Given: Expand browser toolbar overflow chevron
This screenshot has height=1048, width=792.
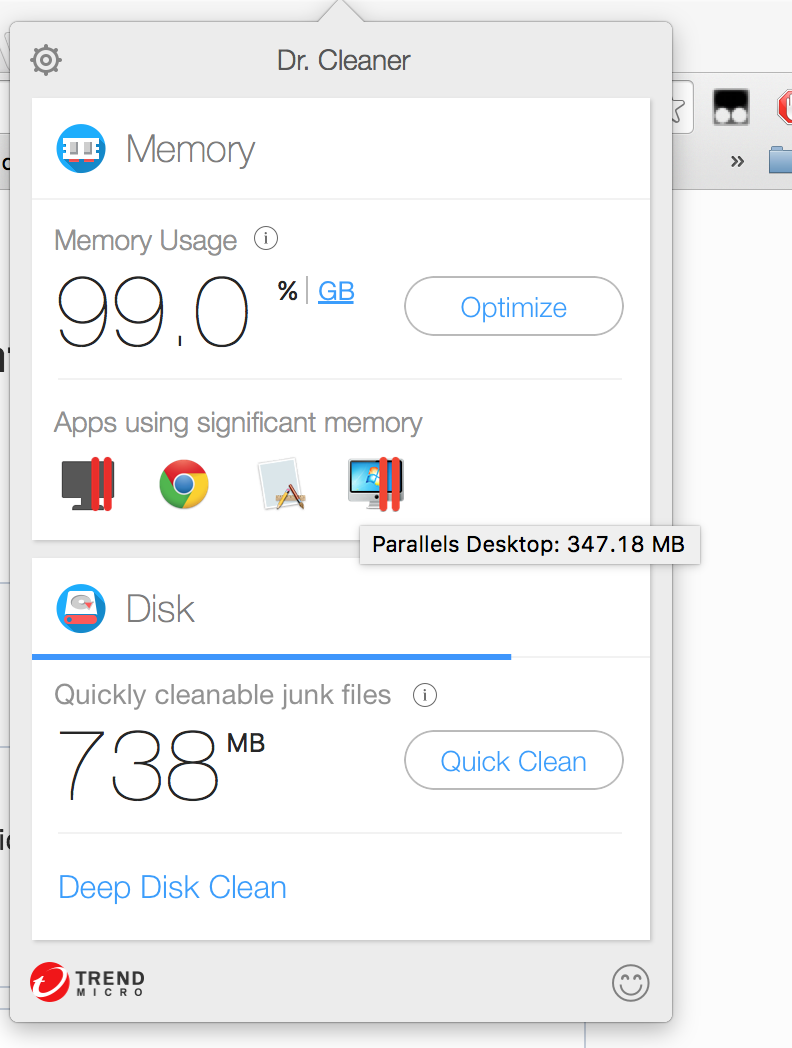Looking at the screenshot, I should [737, 161].
